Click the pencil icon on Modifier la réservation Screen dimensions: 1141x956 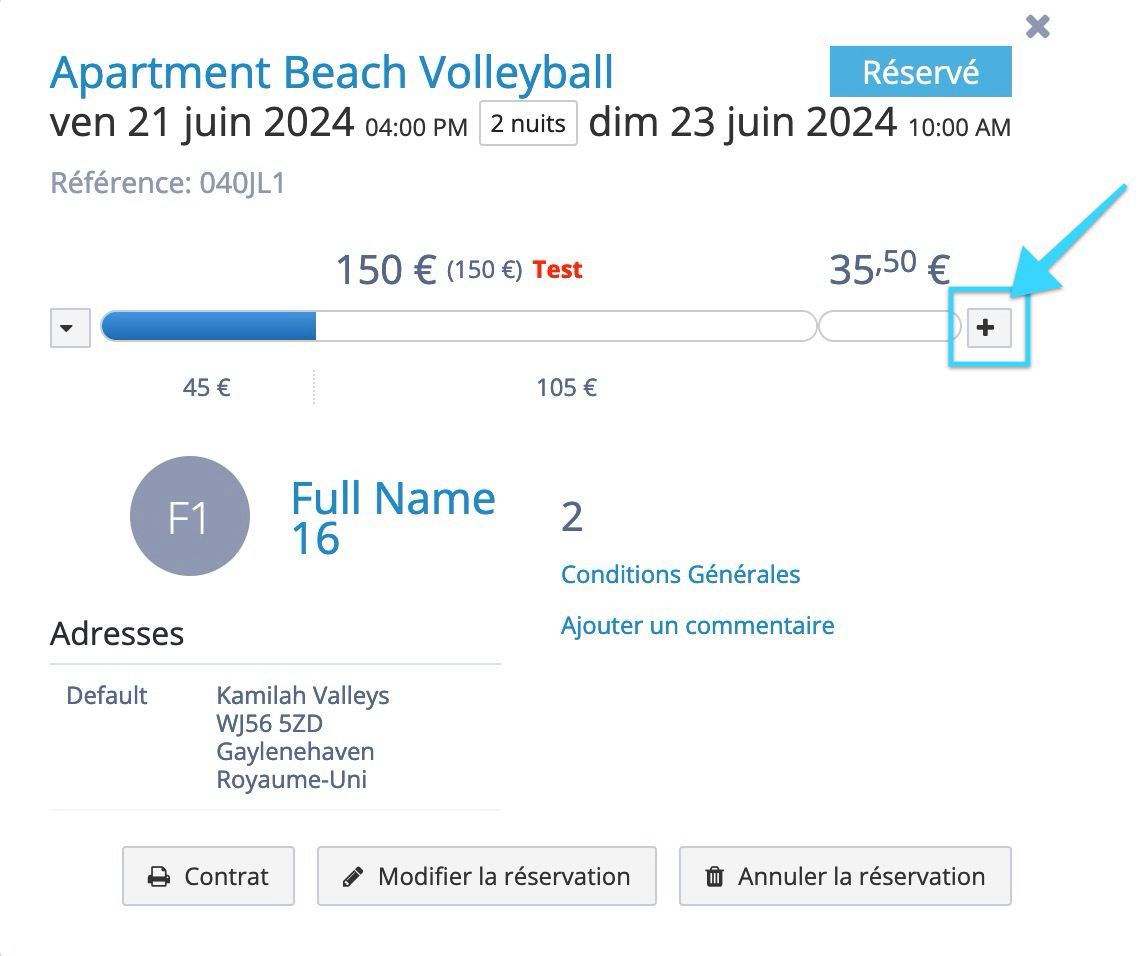tap(353, 877)
